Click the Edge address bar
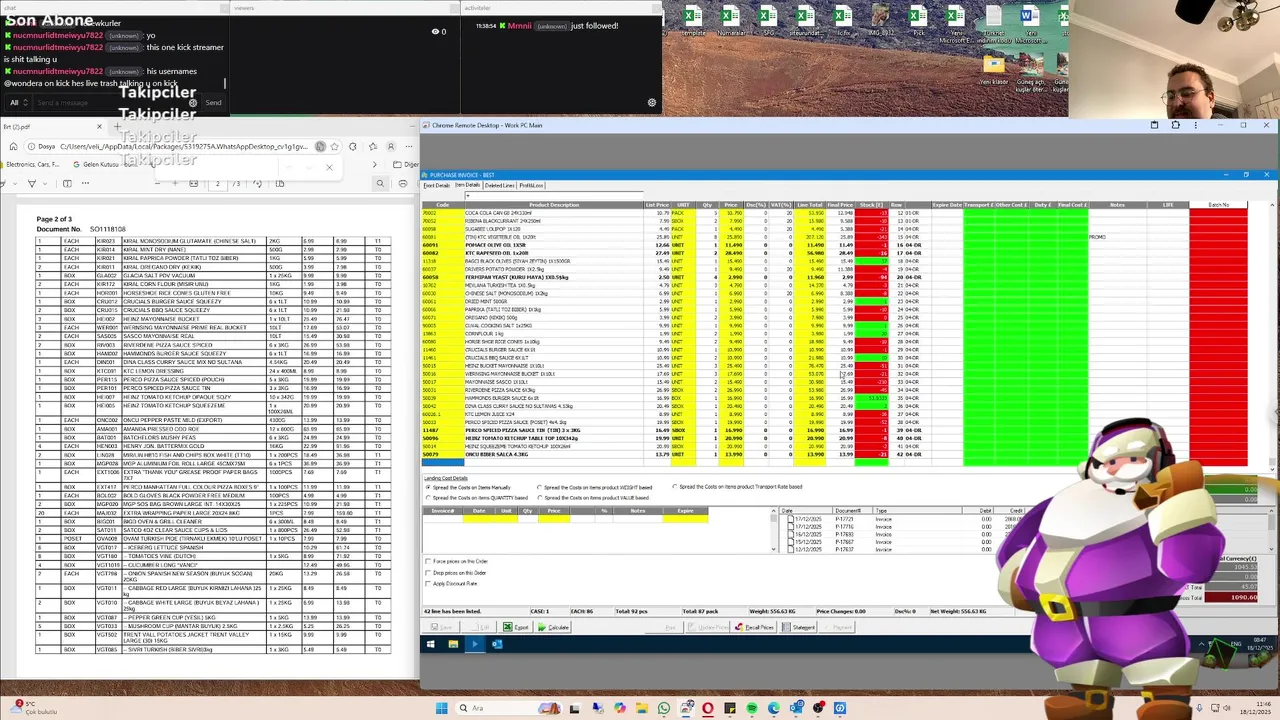 pyautogui.click(x=183, y=146)
